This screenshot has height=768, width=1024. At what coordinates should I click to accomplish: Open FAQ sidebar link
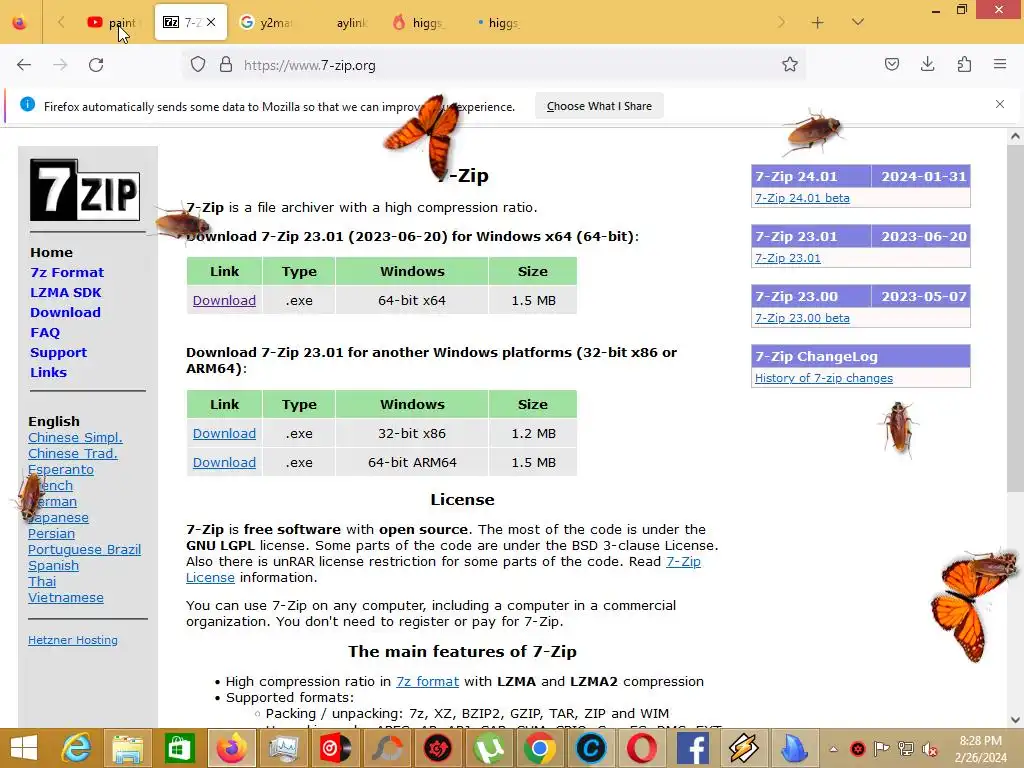(x=45, y=332)
